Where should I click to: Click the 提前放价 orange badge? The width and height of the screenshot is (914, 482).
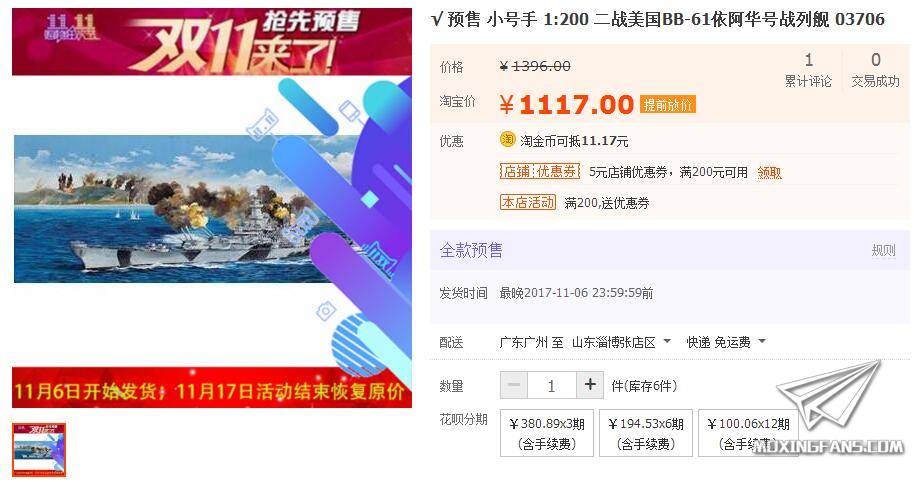[667, 105]
